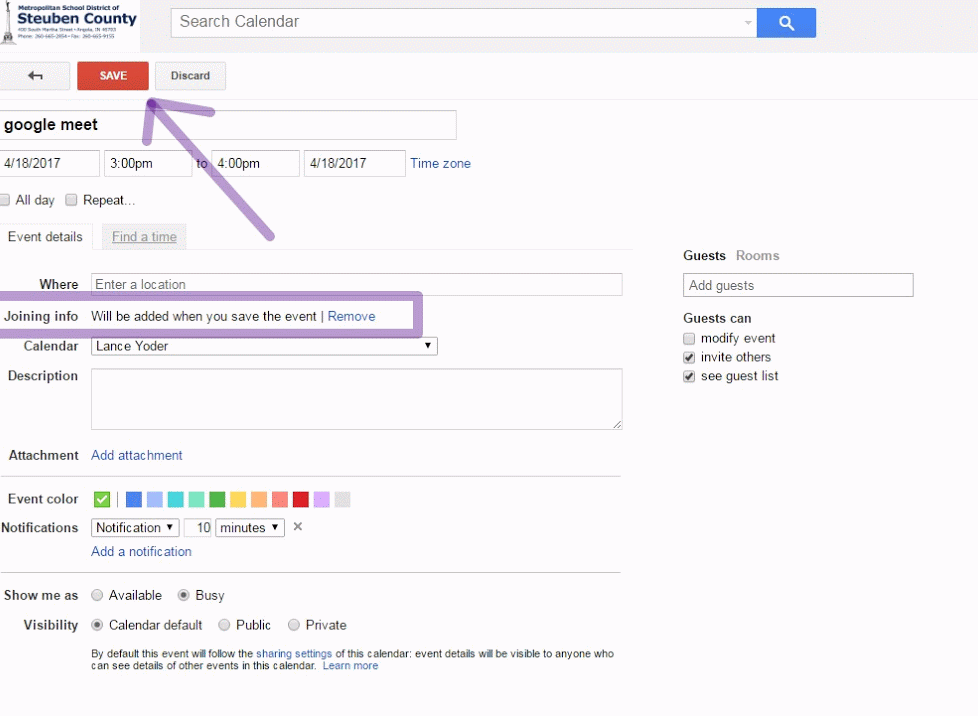
Task: Select the bold red event color
Action: [x=301, y=499]
